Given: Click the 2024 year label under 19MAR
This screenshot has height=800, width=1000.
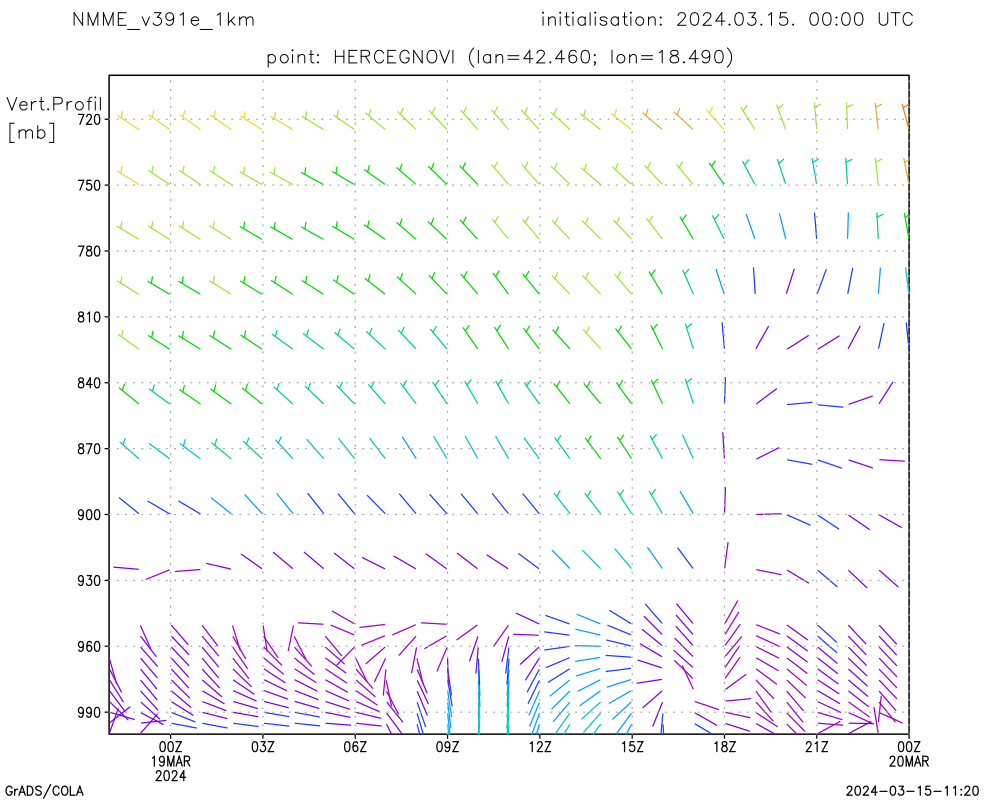Looking at the screenshot, I should click(x=170, y=776).
